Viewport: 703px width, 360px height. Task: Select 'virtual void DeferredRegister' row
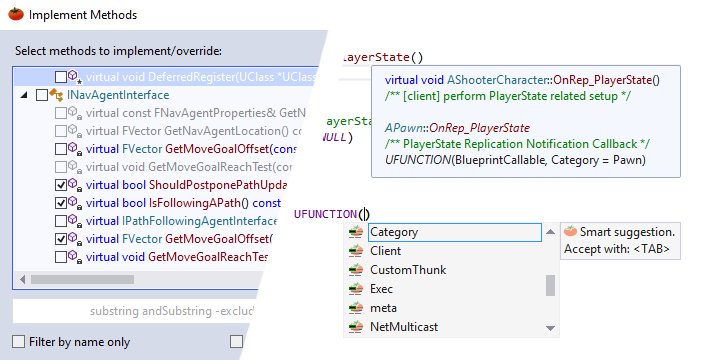click(166, 77)
